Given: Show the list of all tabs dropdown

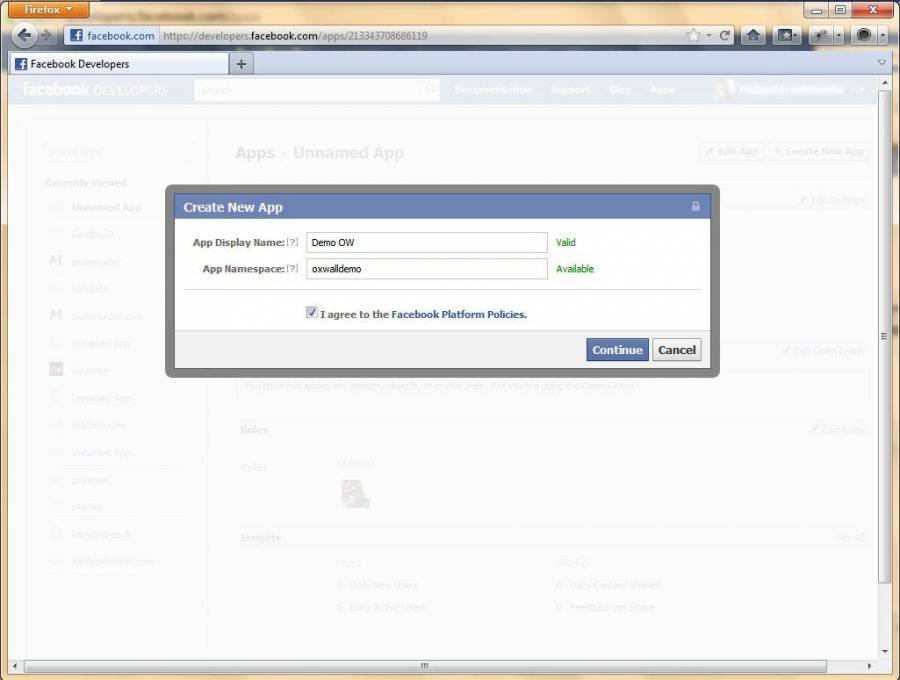Looking at the screenshot, I should [x=882, y=62].
